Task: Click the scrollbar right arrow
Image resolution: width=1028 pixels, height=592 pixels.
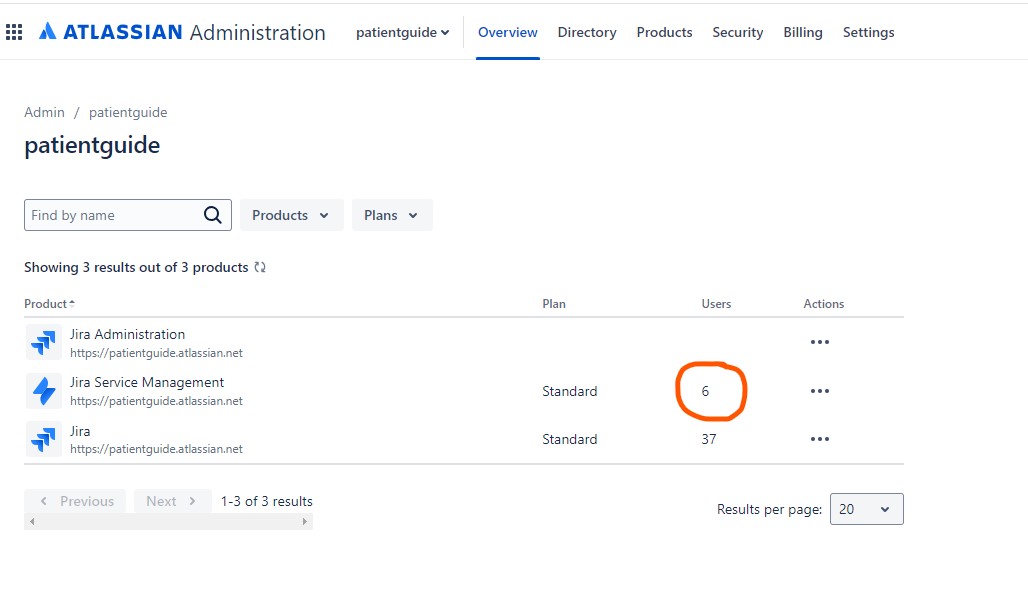Action: 304,522
